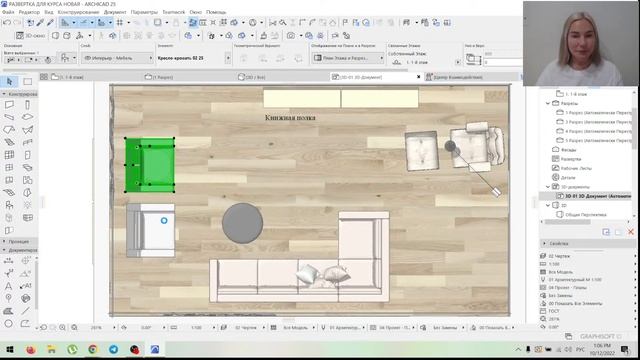Open Telegram from the taskbar
The height and width of the screenshot is (360, 640).
(x=113, y=349)
